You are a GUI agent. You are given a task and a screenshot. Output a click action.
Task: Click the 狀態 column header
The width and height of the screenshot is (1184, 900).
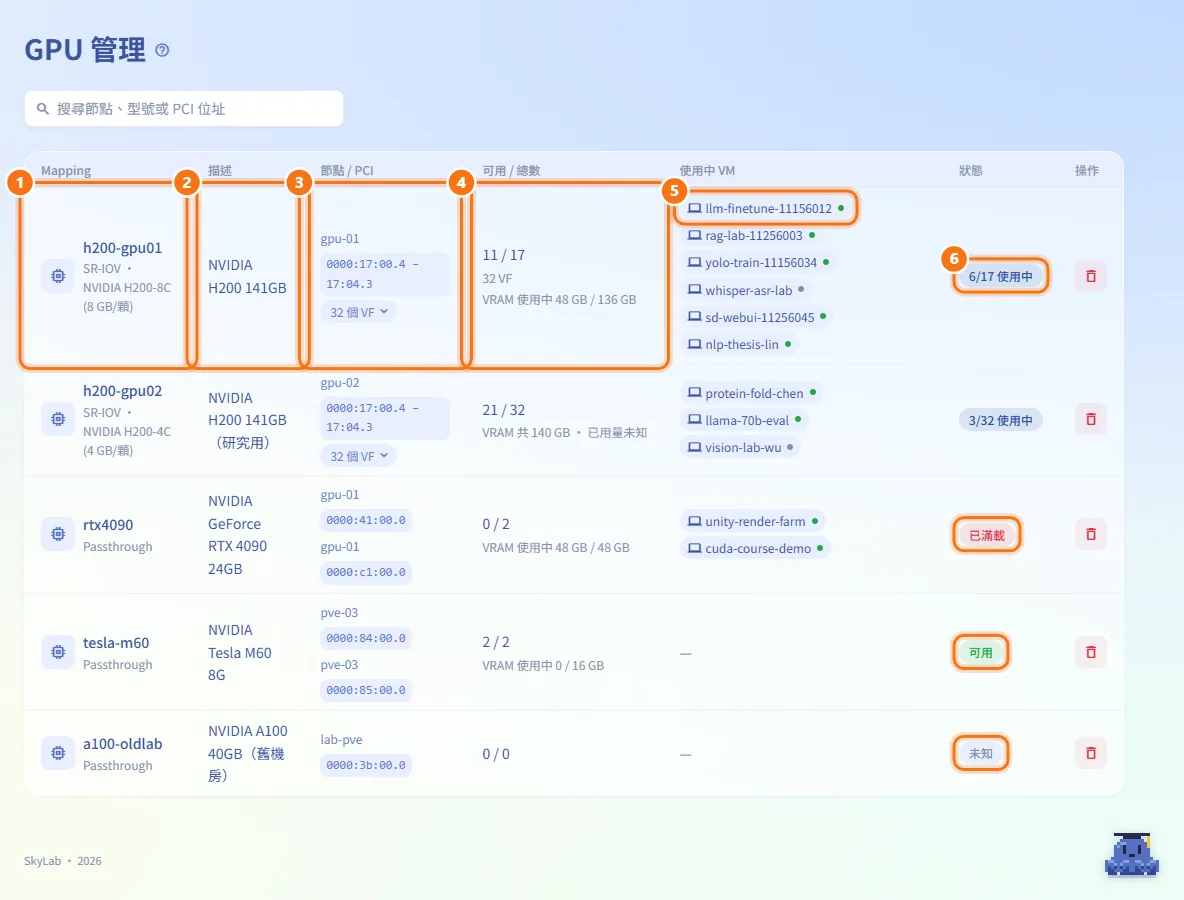click(x=970, y=171)
